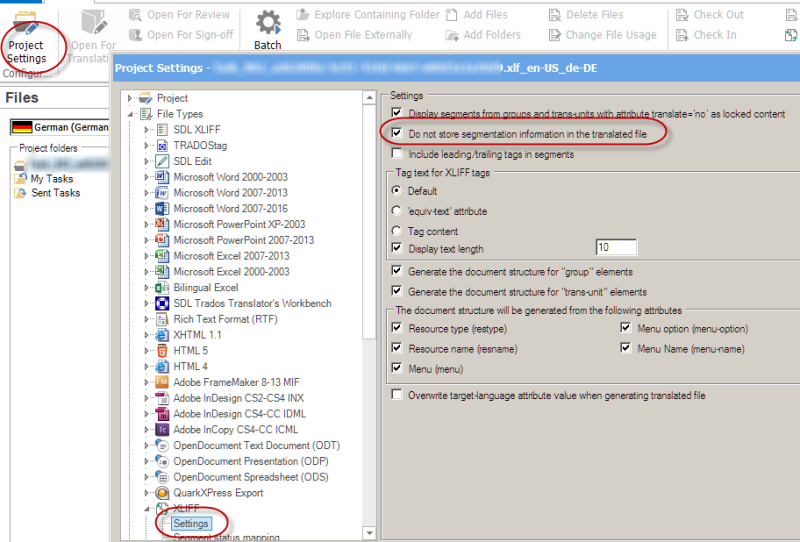
Task: Click the SDL XLIFF file type icon
Action: tap(162, 130)
